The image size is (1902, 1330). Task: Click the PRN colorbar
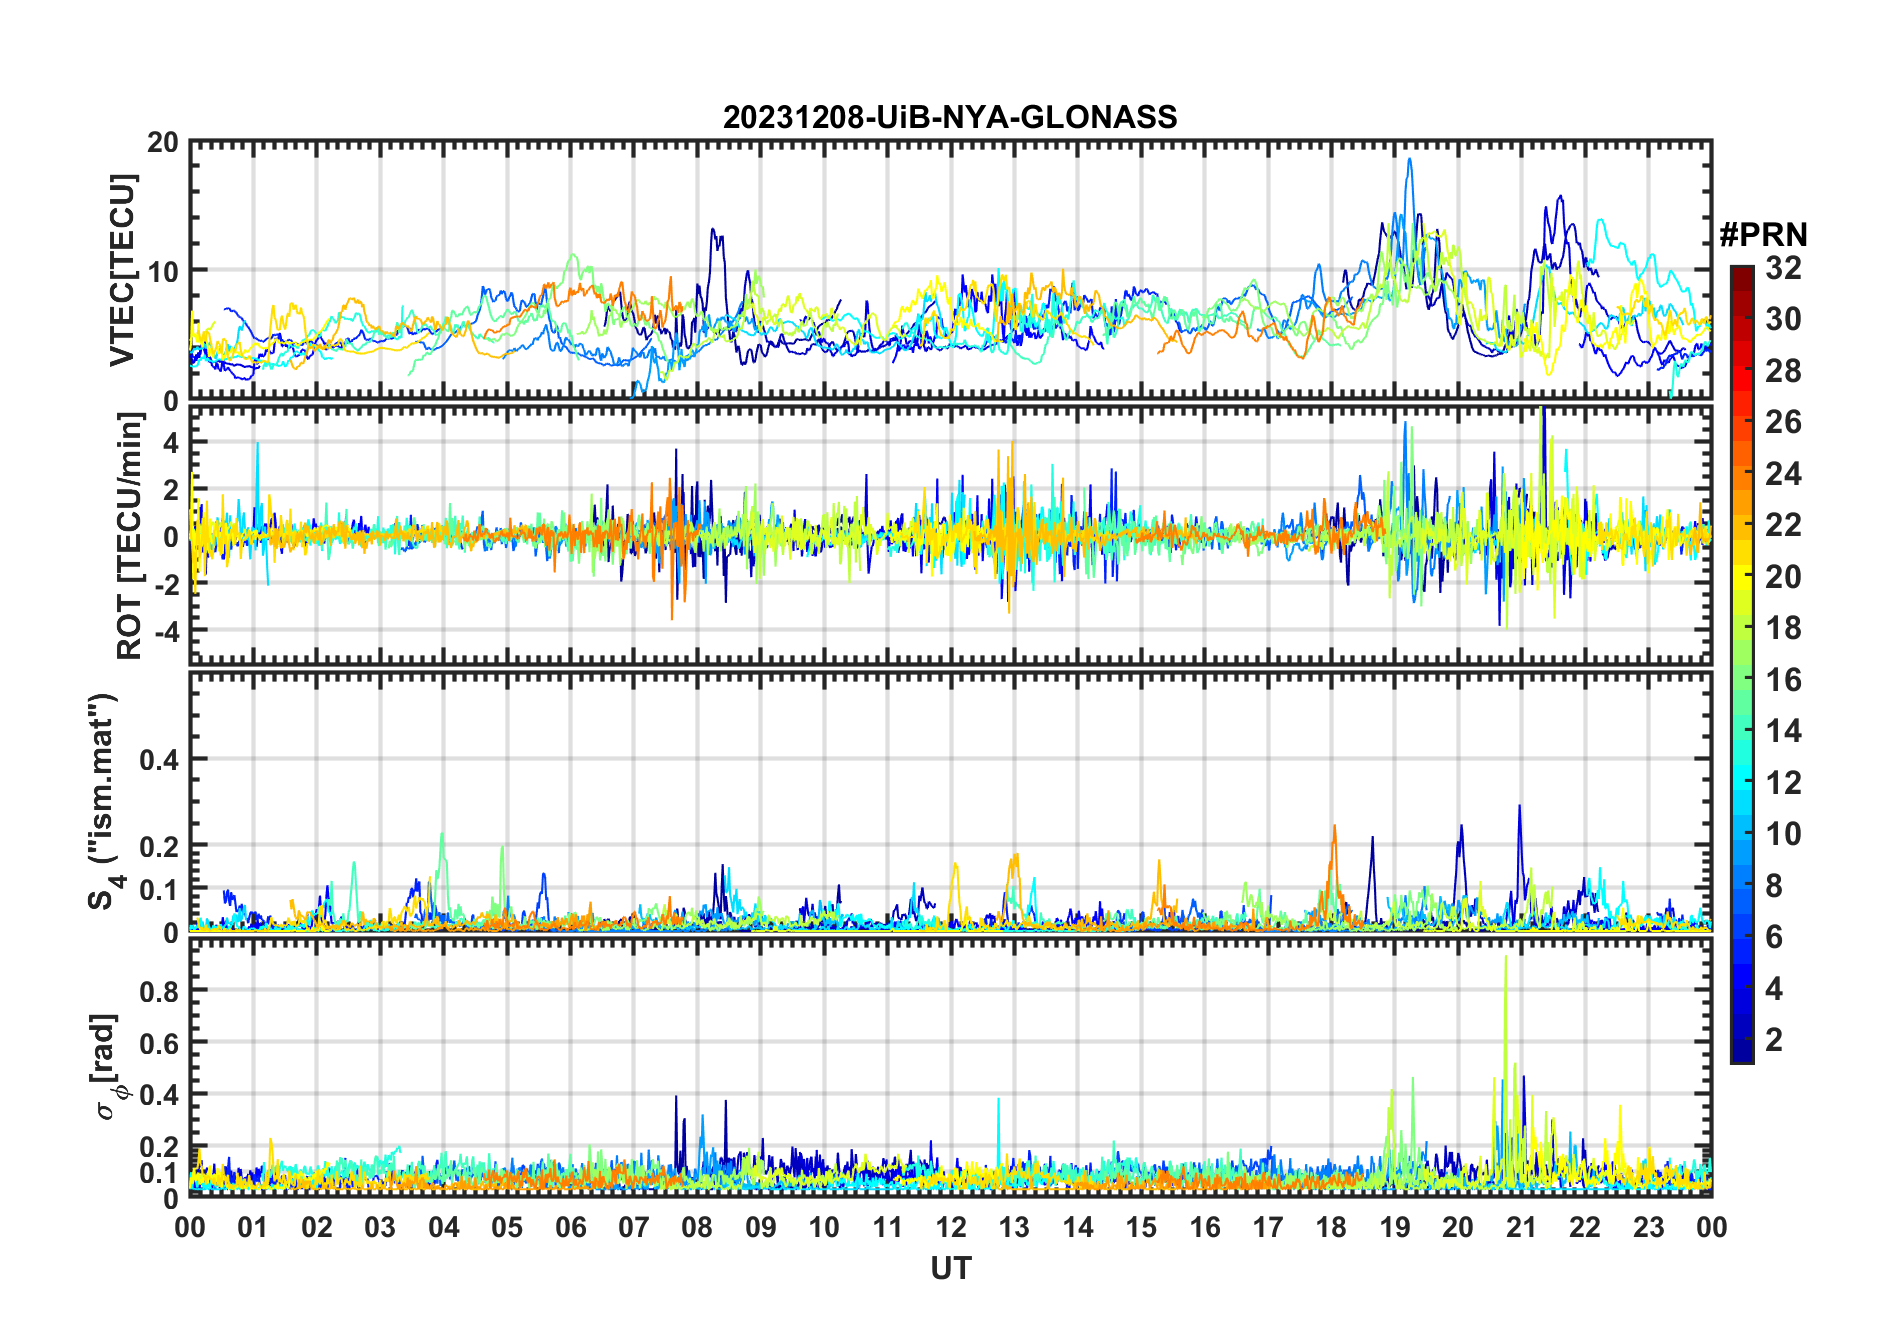pyautogui.click(x=1742, y=664)
